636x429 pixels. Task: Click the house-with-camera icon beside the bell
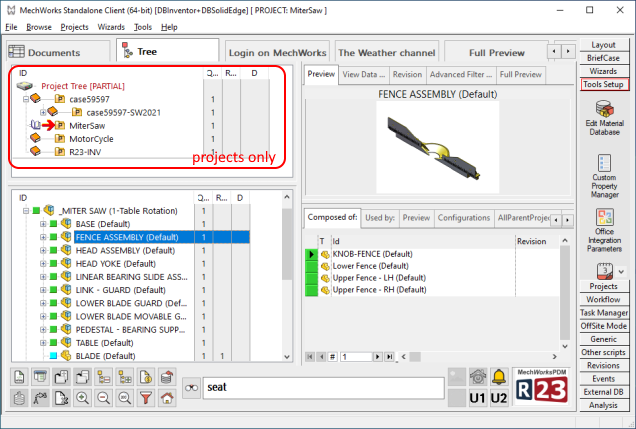[x=478, y=377]
